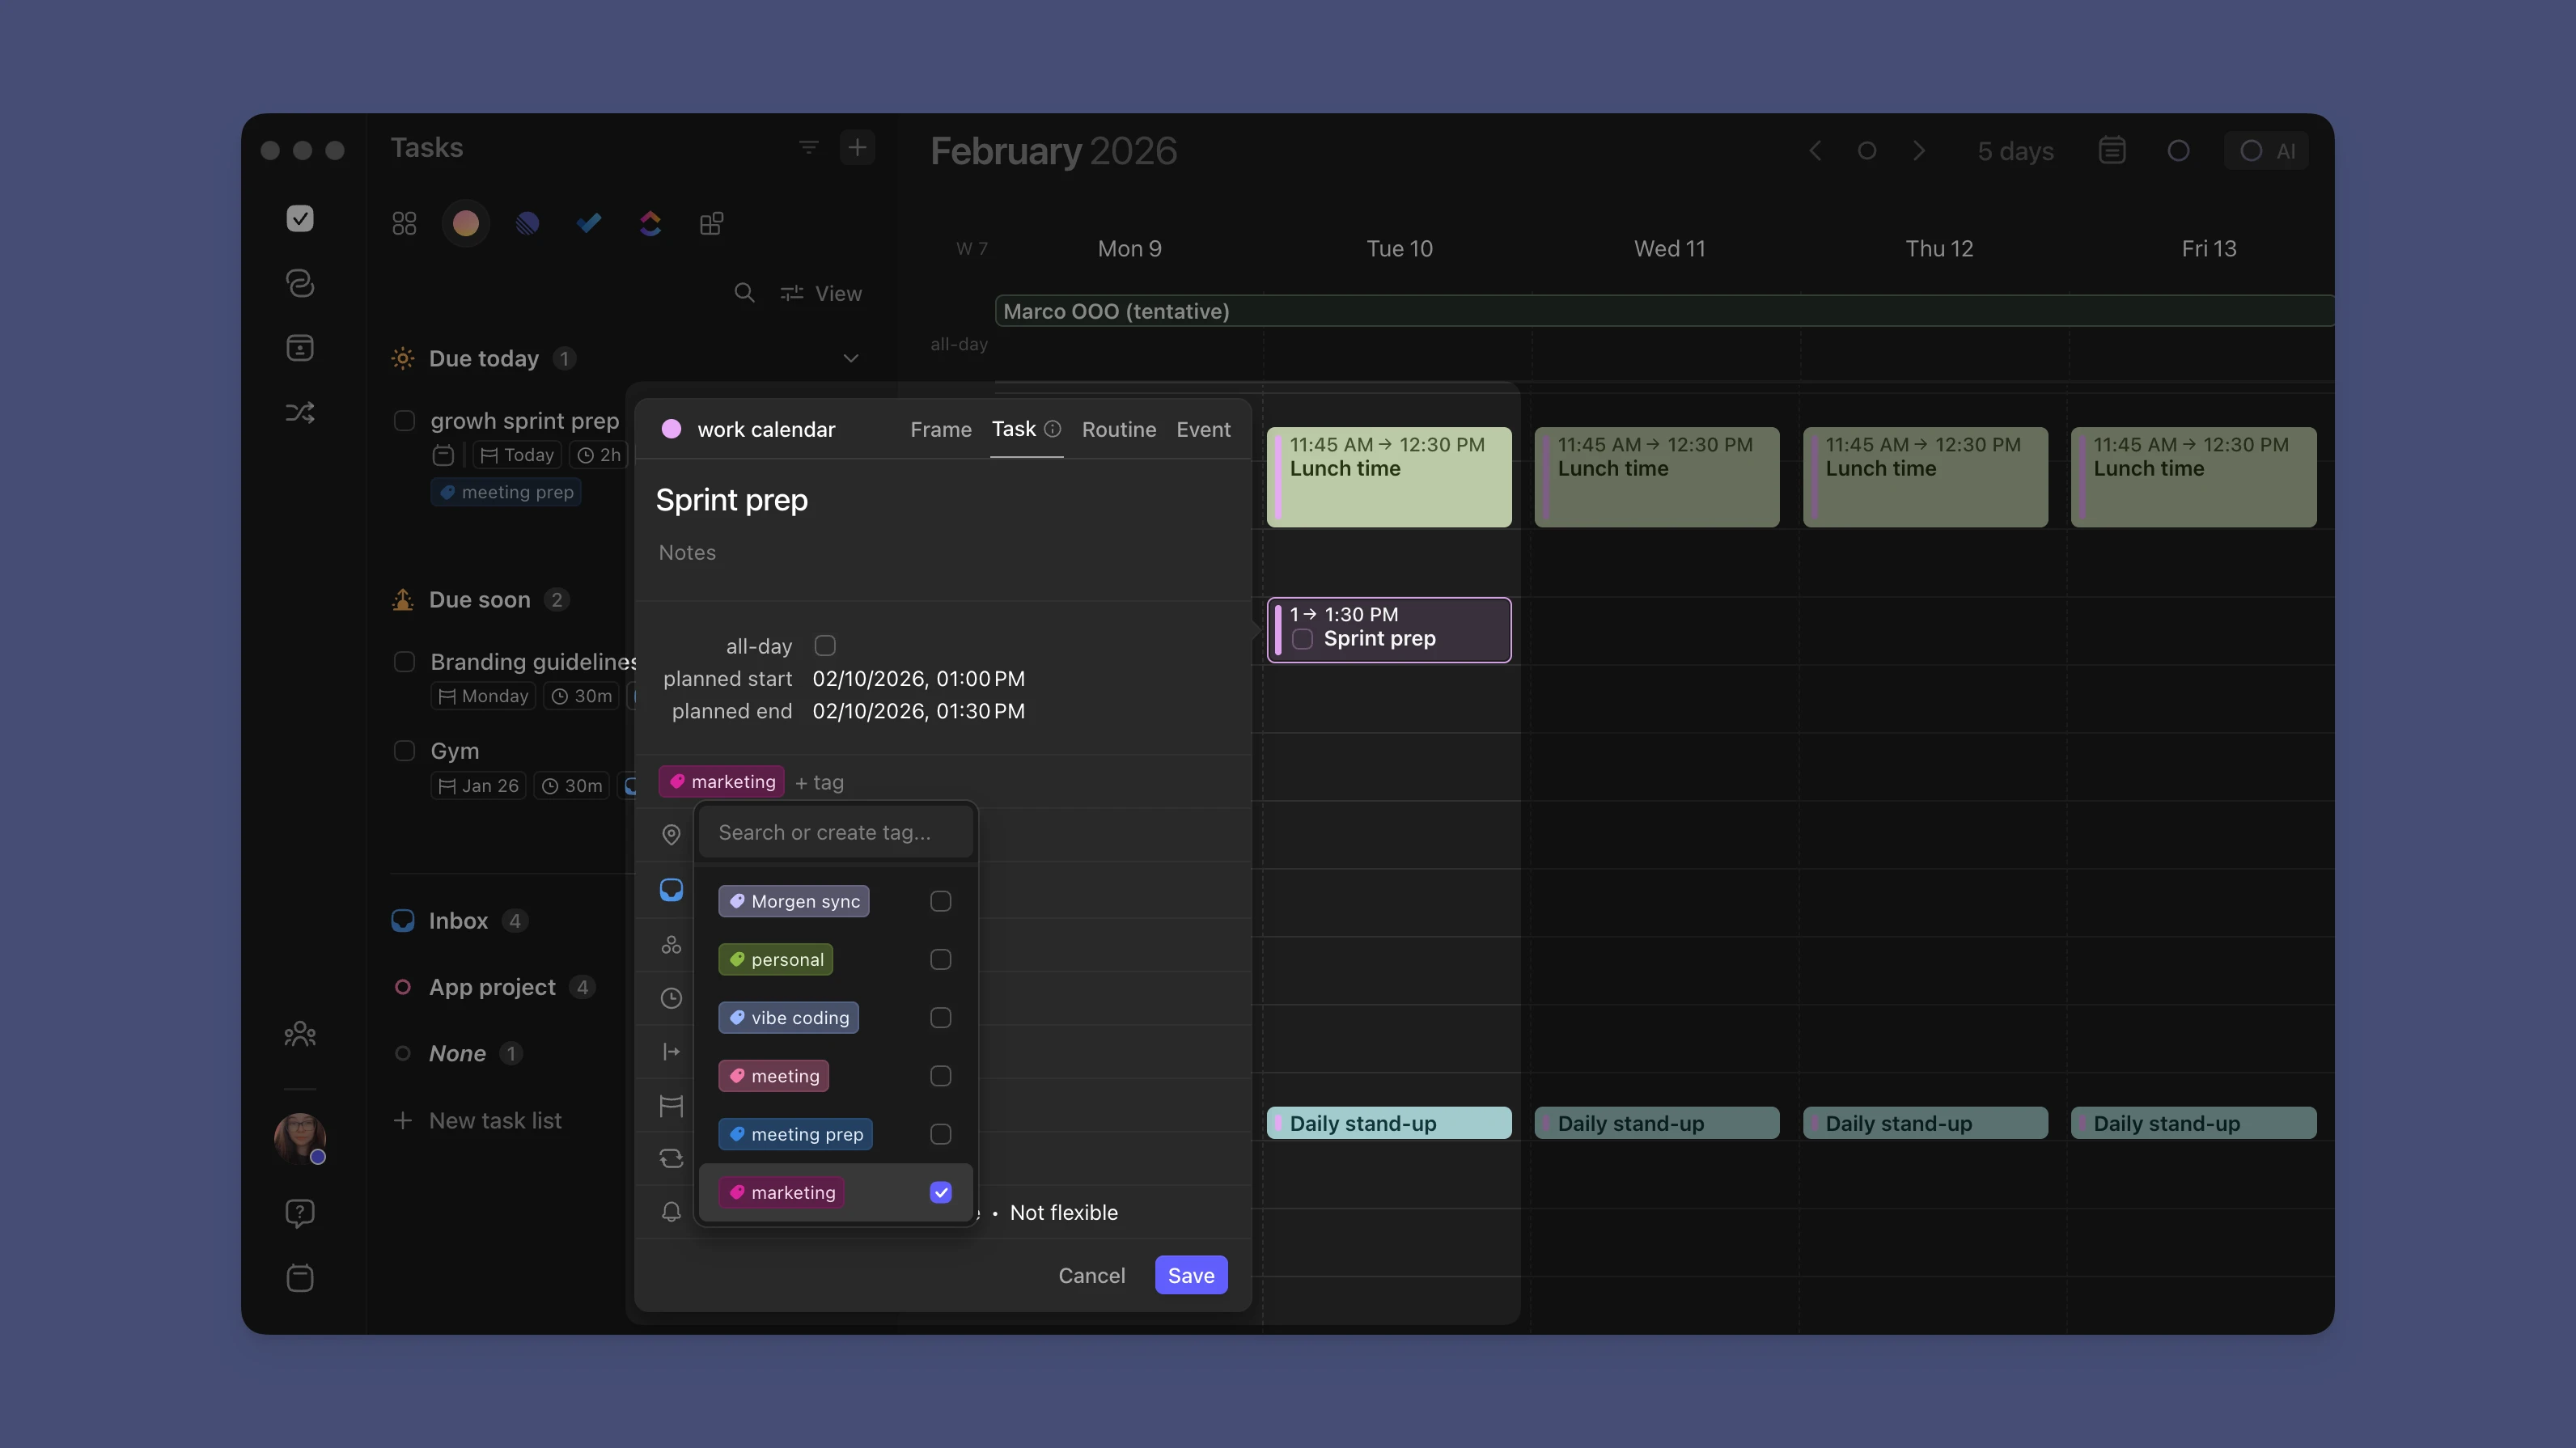Click the AI button in top right
Image resolution: width=2576 pixels, height=1448 pixels.
click(2268, 151)
